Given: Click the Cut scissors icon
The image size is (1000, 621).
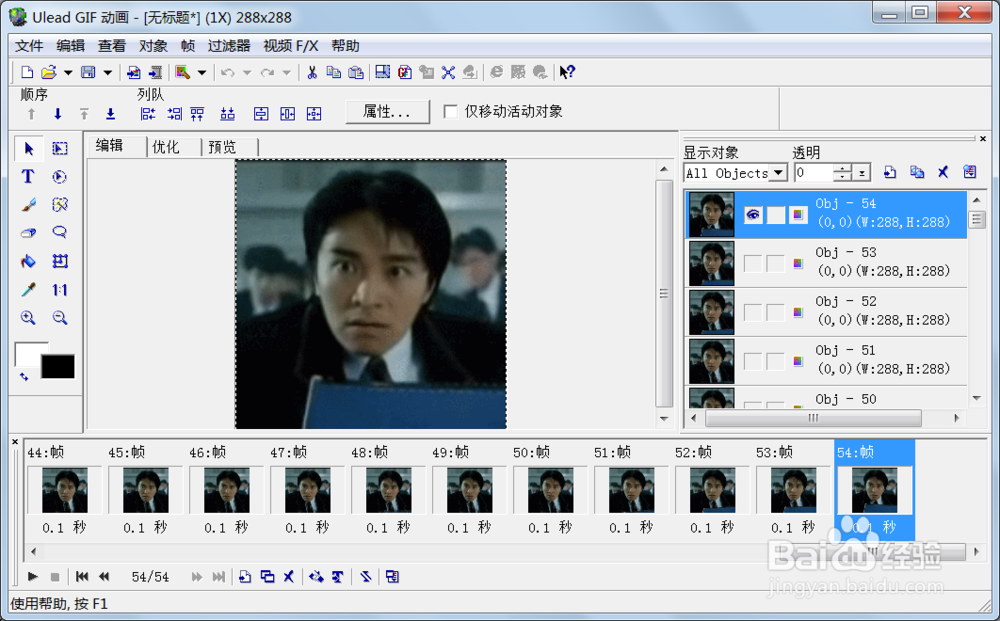Looking at the screenshot, I should (312, 72).
